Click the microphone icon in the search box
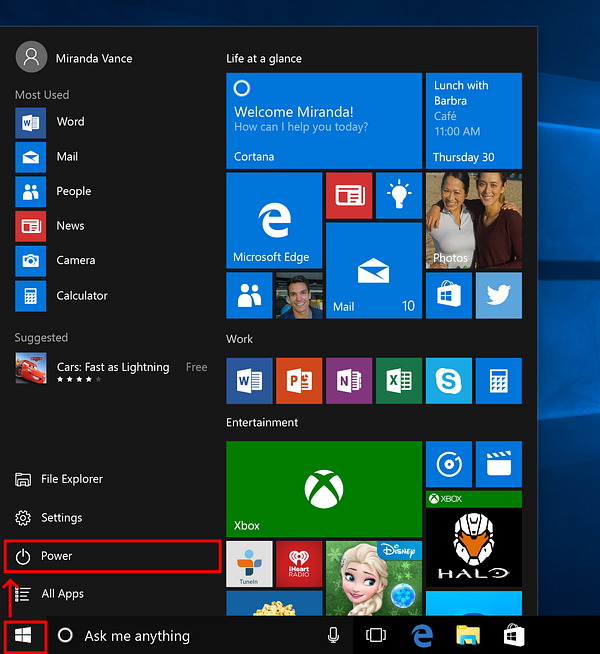 [x=333, y=636]
